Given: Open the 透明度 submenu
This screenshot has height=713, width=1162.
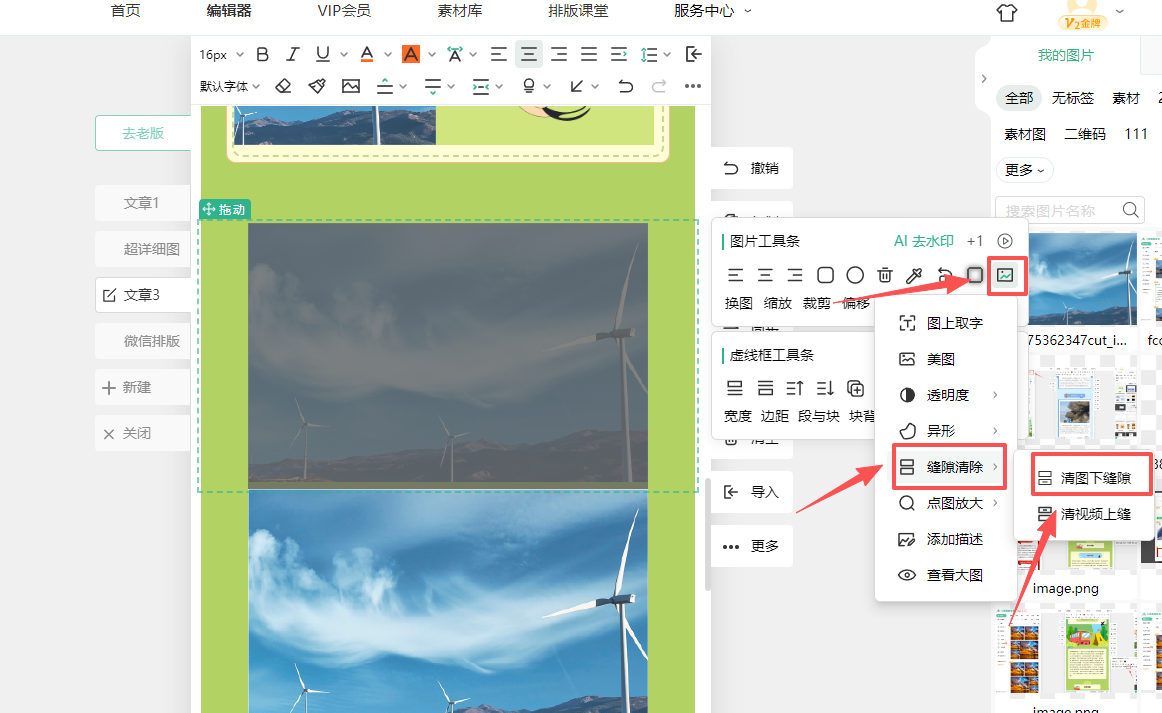Looking at the screenshot, I should tap(949, 395).
